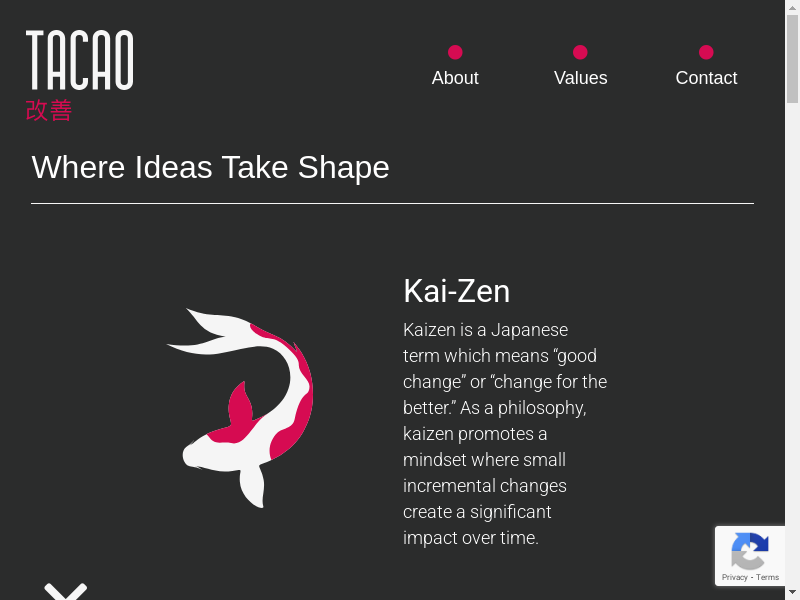Screen dimensions: 800x600
Task: Click the reCAPTCHA logo badge
Action: pos(749,550)
